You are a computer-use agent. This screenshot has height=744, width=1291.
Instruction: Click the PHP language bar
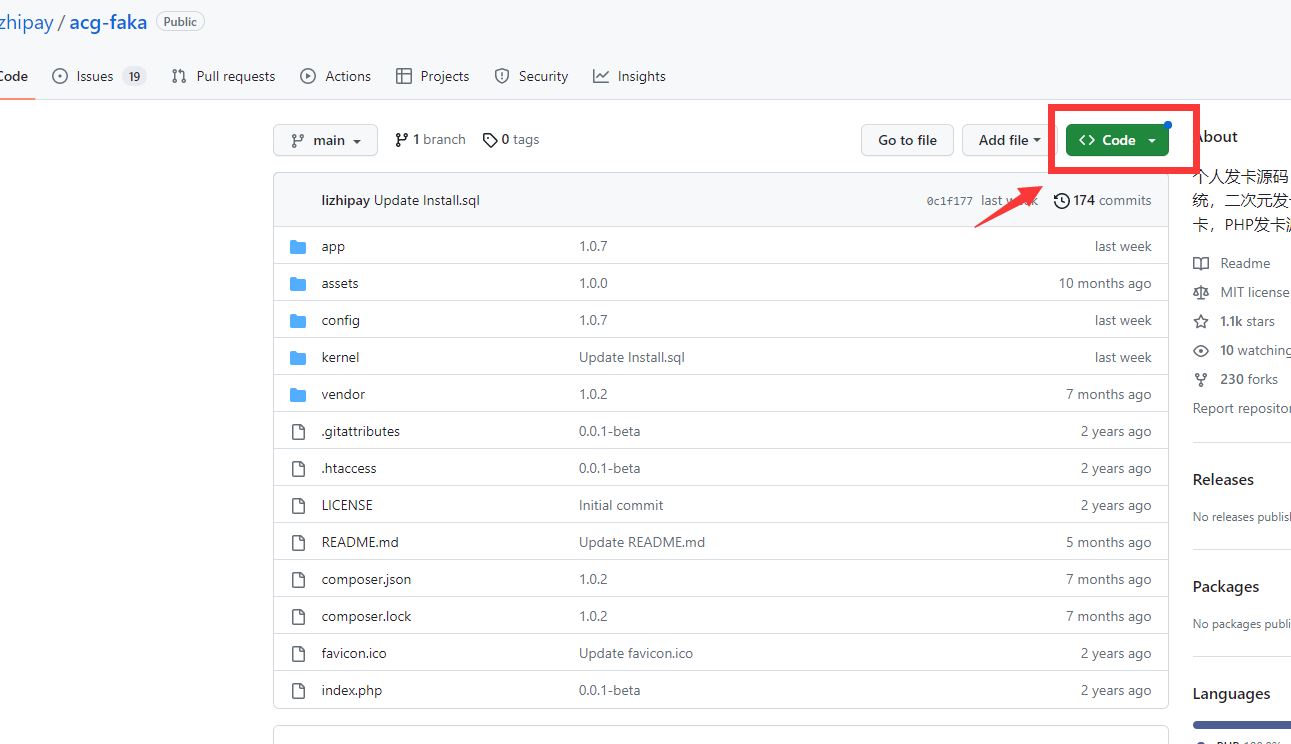(1242, 725)
